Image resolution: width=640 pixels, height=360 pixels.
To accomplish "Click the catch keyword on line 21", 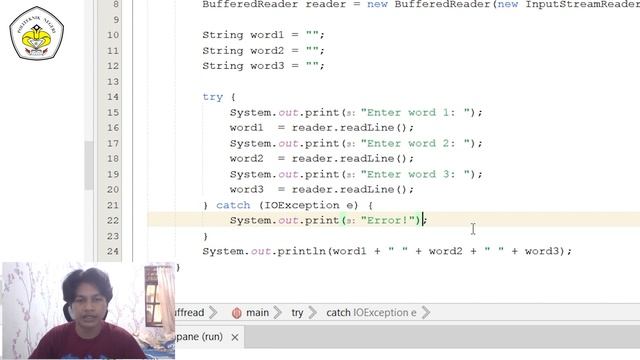I will click(233, 205).
